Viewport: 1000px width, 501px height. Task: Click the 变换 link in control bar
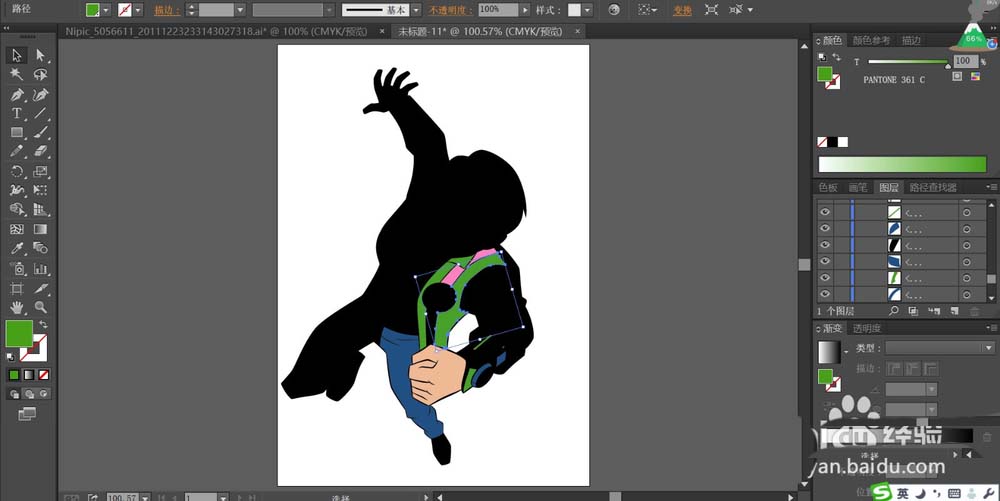pyautogui.click(x=682, y=10)
